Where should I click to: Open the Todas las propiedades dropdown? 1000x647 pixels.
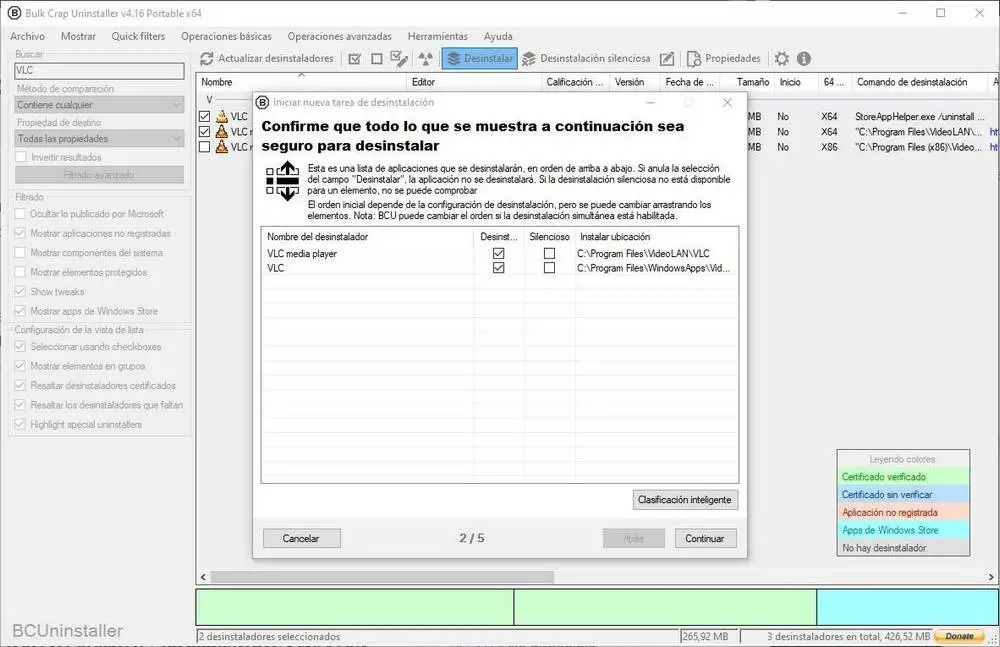tap(99, 138)
